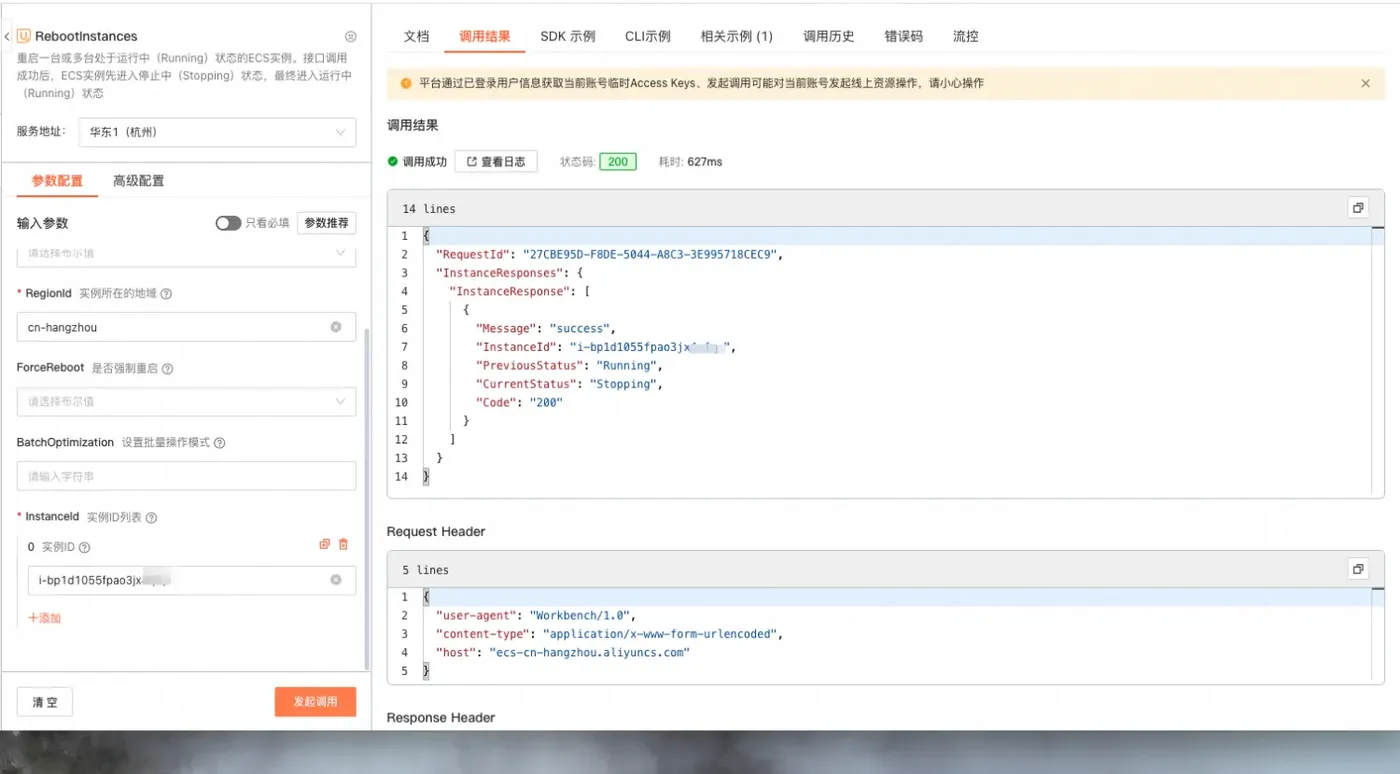This screenshot has height=774, width=1400.
Task: Clear the InstanceId input value
Action: click(x=336, y=580)
